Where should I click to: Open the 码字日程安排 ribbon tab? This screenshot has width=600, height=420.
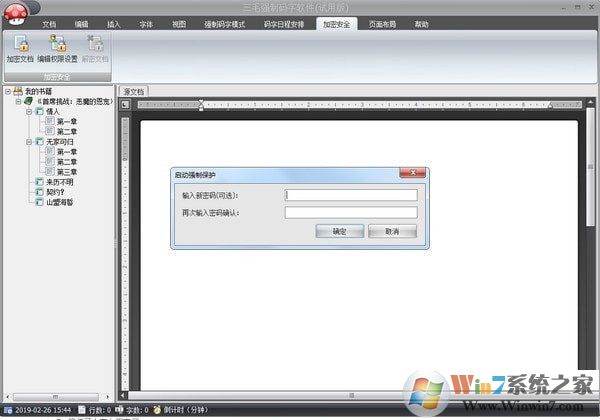point(284,24)
